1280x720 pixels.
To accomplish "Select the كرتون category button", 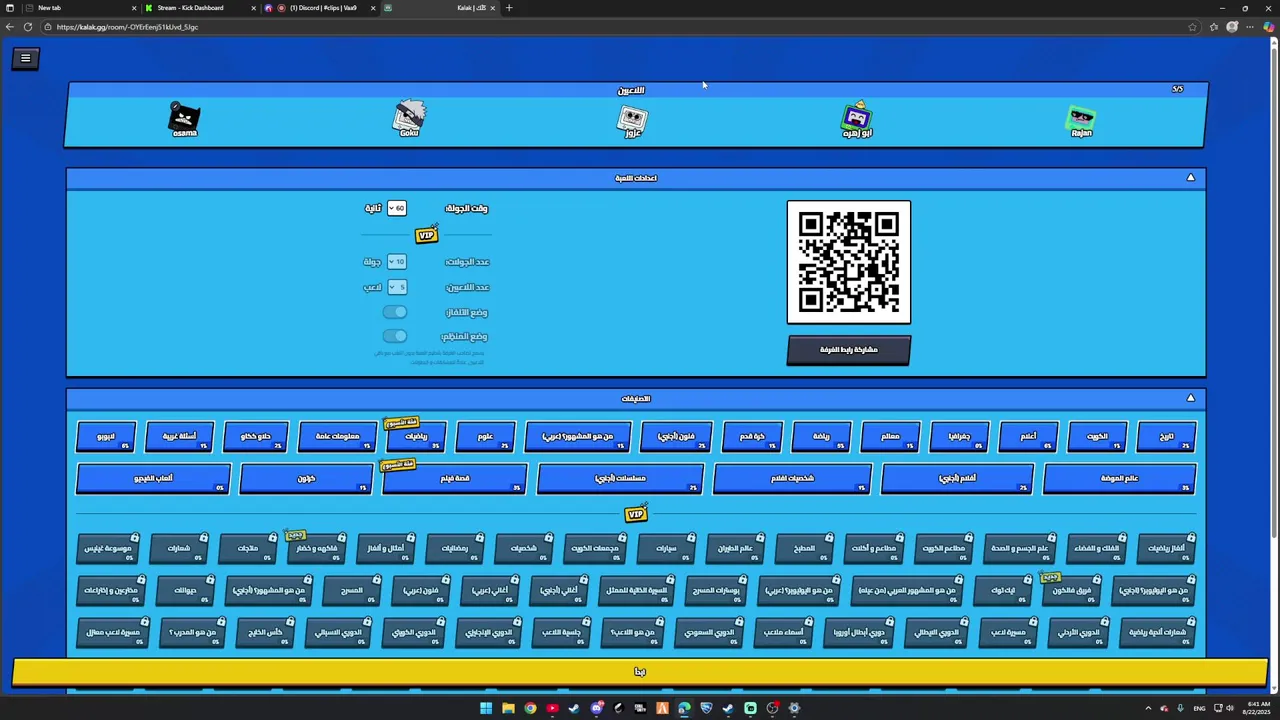I will (x=306, y=479).
